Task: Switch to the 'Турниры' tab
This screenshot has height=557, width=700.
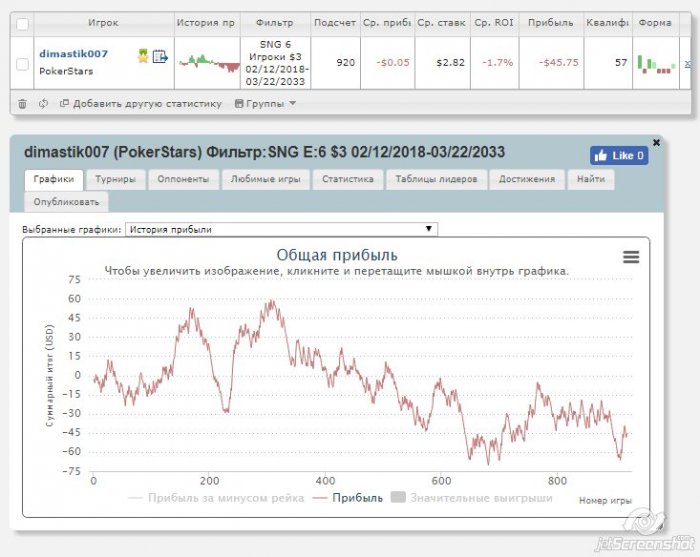Action: pyautogui.click(x=116, y=179)
